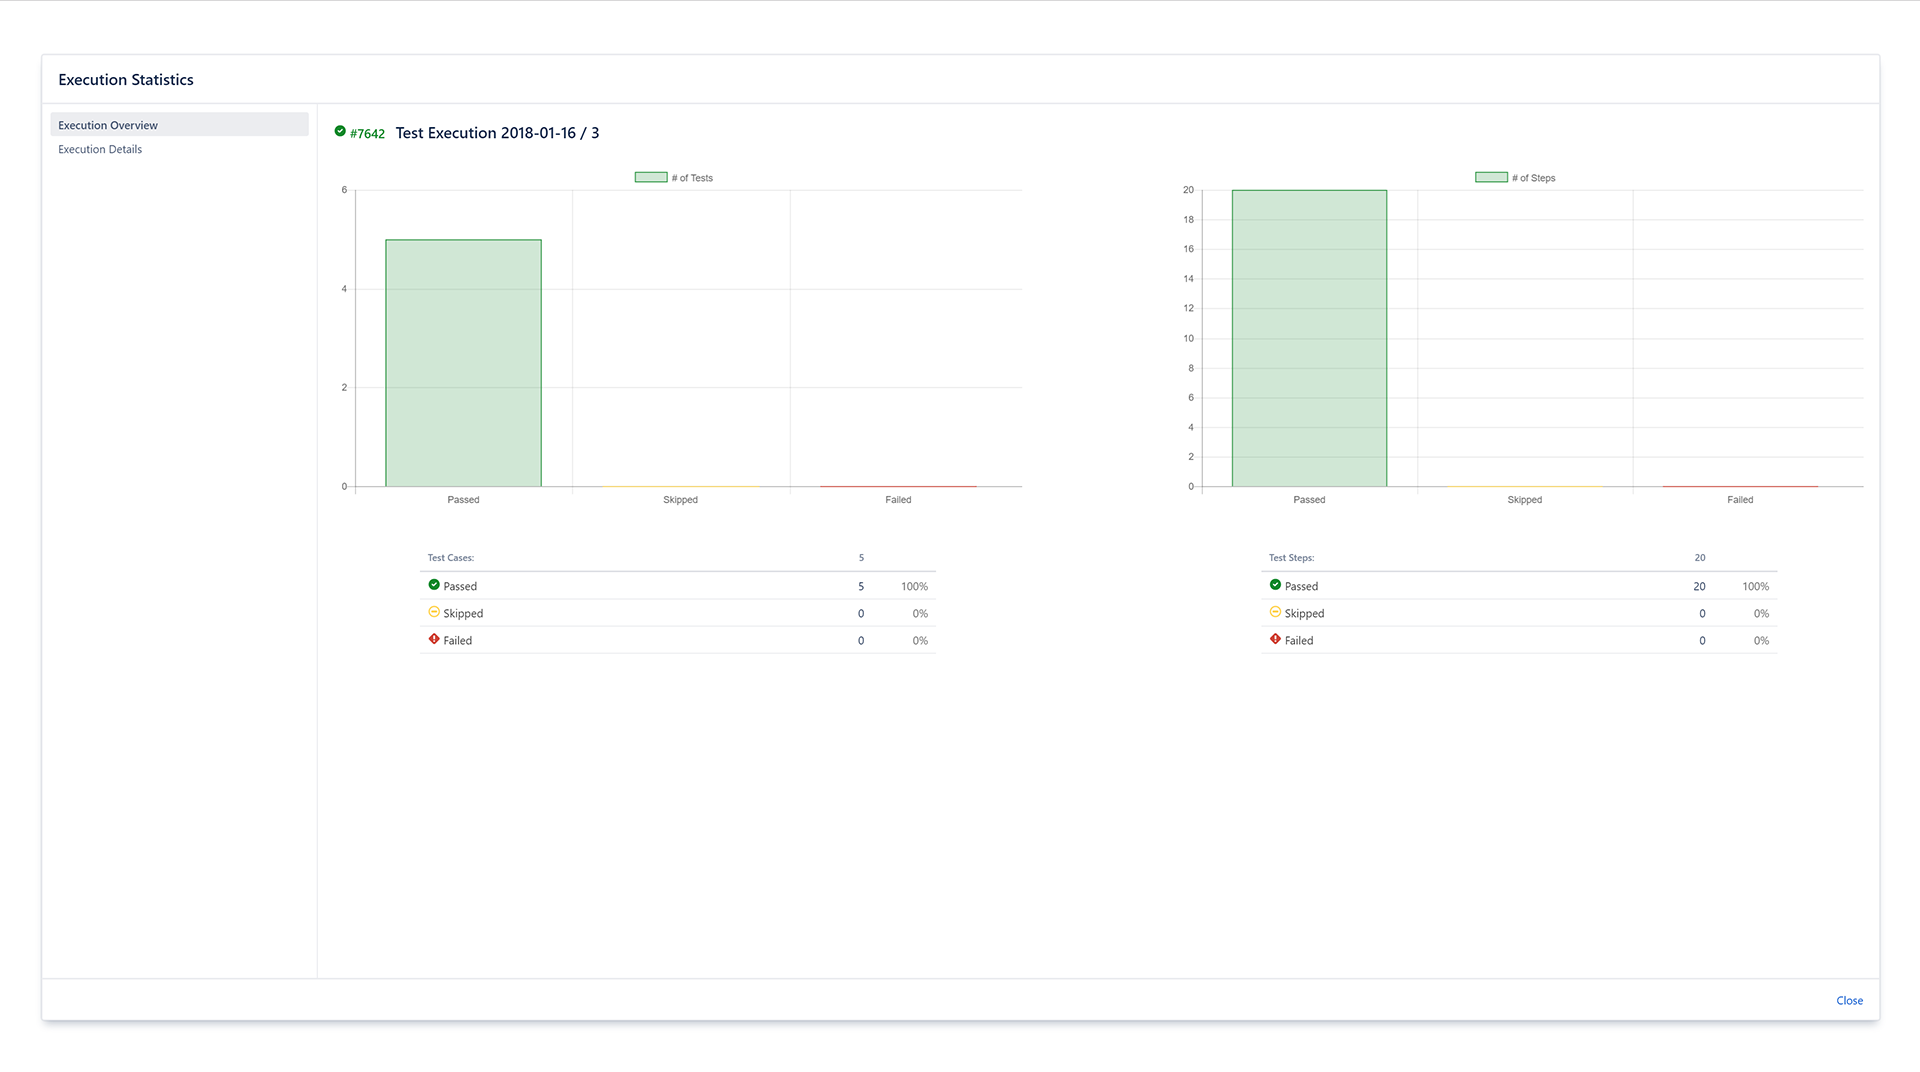Click 'Failed' label in Test Steps table
Image resolution: width=1920 pixels, height=1072 pixels.
click(1299, 641)
